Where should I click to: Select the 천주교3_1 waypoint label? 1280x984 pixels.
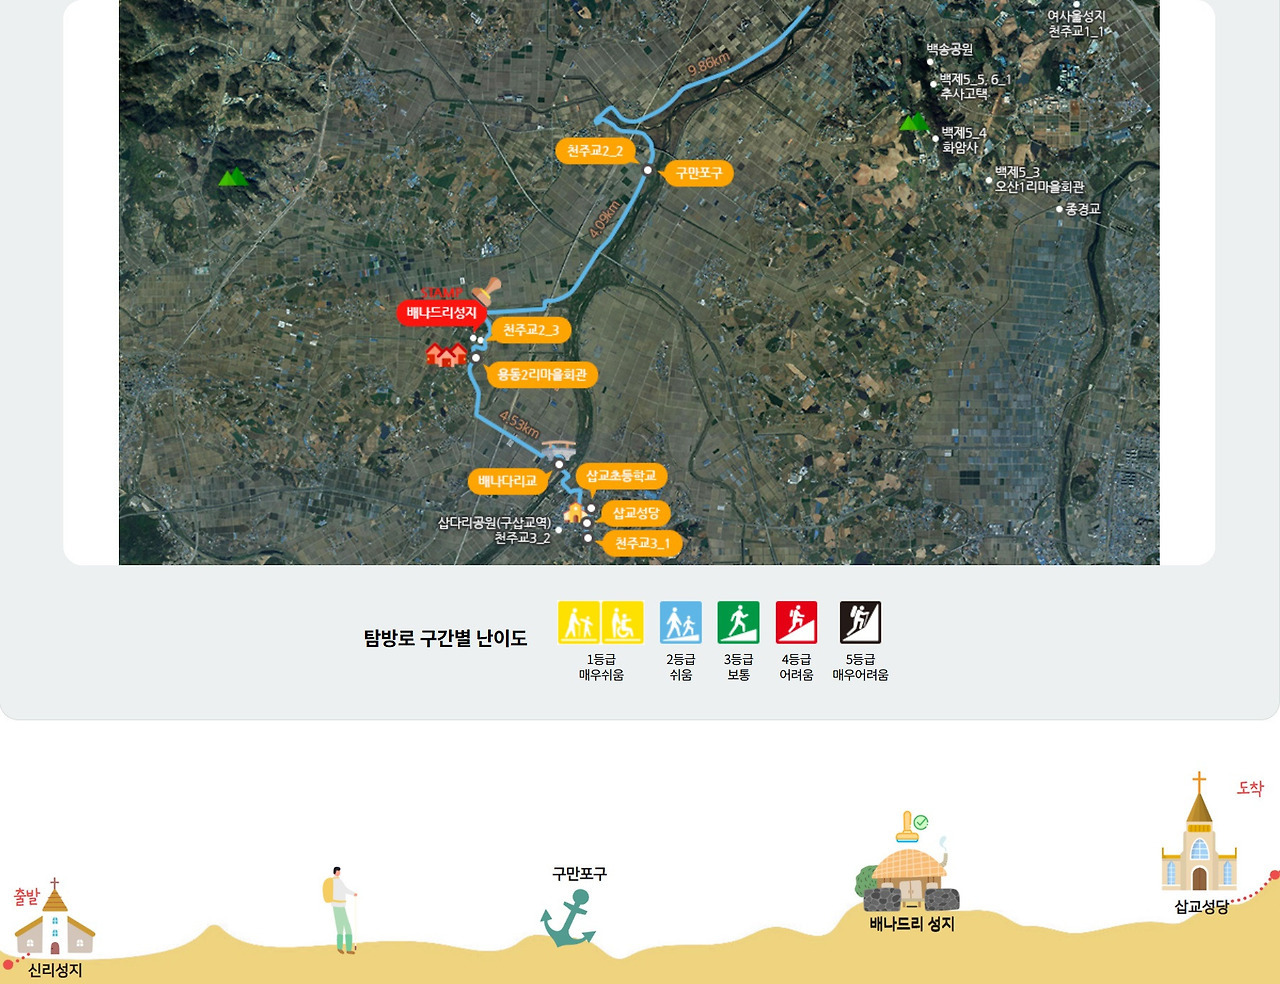[x=642, y=544]
